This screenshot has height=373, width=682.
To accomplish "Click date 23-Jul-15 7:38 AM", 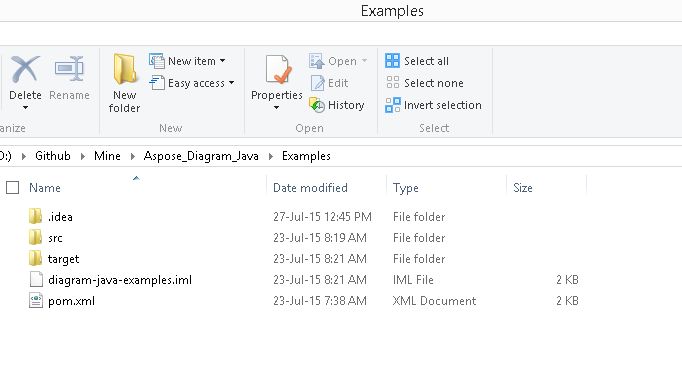I will (x=320, y=301).
